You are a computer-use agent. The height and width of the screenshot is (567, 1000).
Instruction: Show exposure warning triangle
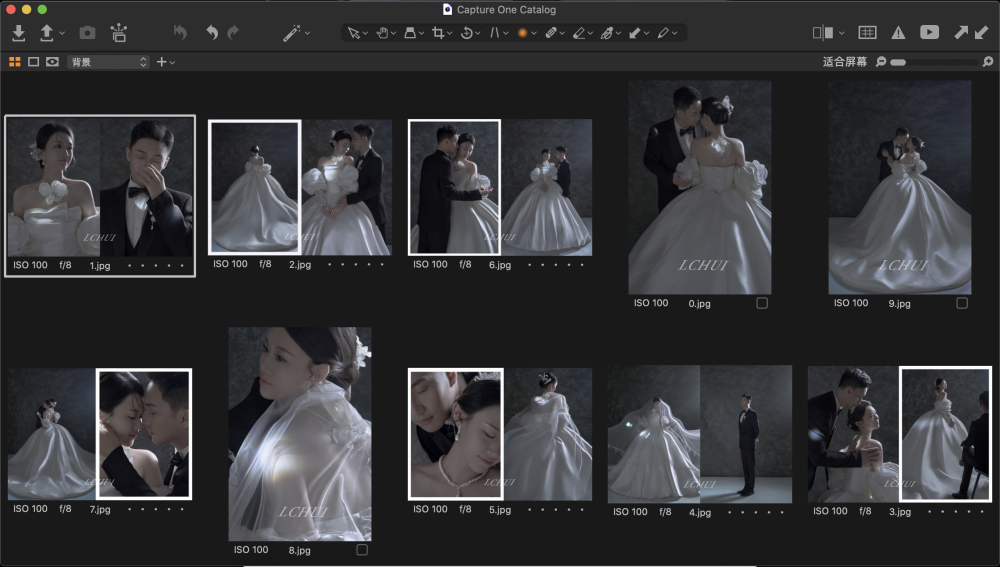898,33
